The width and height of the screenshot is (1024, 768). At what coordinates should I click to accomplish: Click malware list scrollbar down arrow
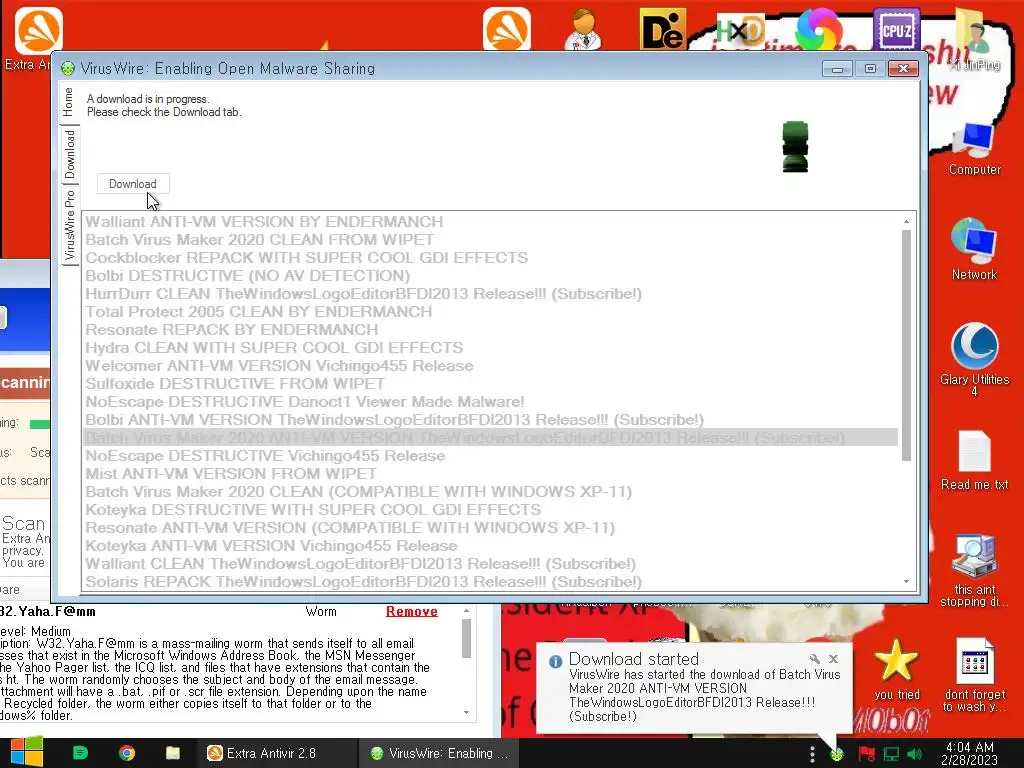pyautogui.click(x=906, y=581)
